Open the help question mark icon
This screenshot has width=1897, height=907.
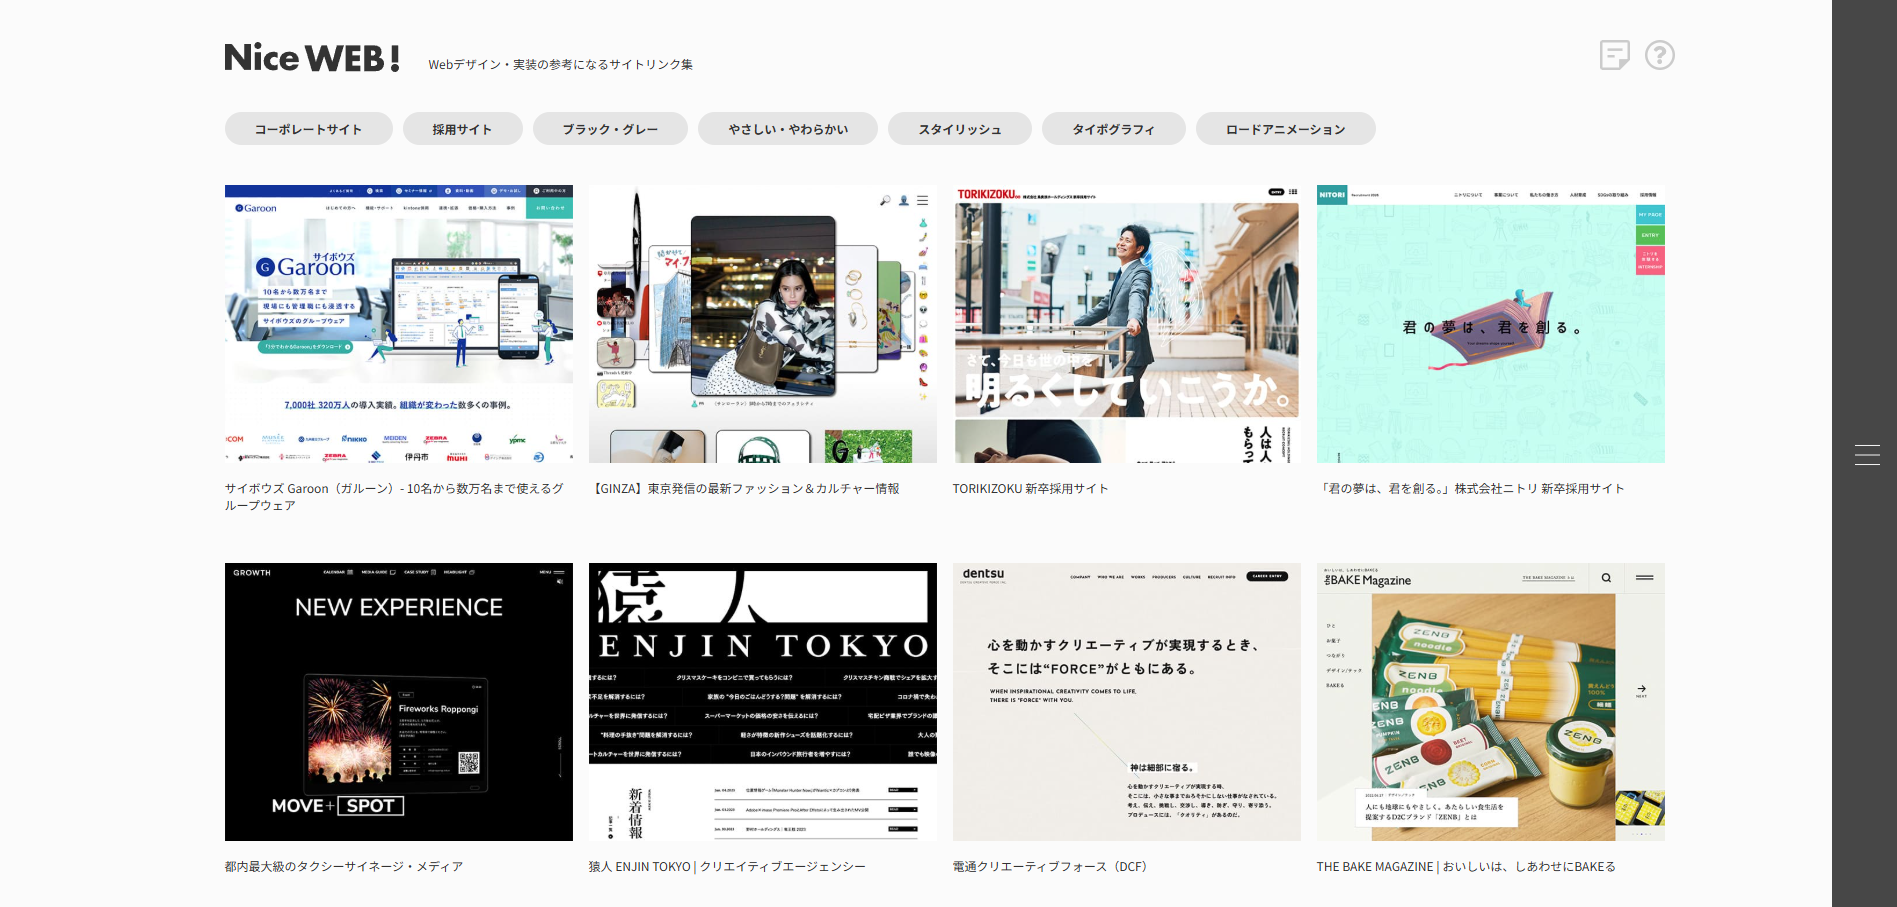click(1659, 55)
